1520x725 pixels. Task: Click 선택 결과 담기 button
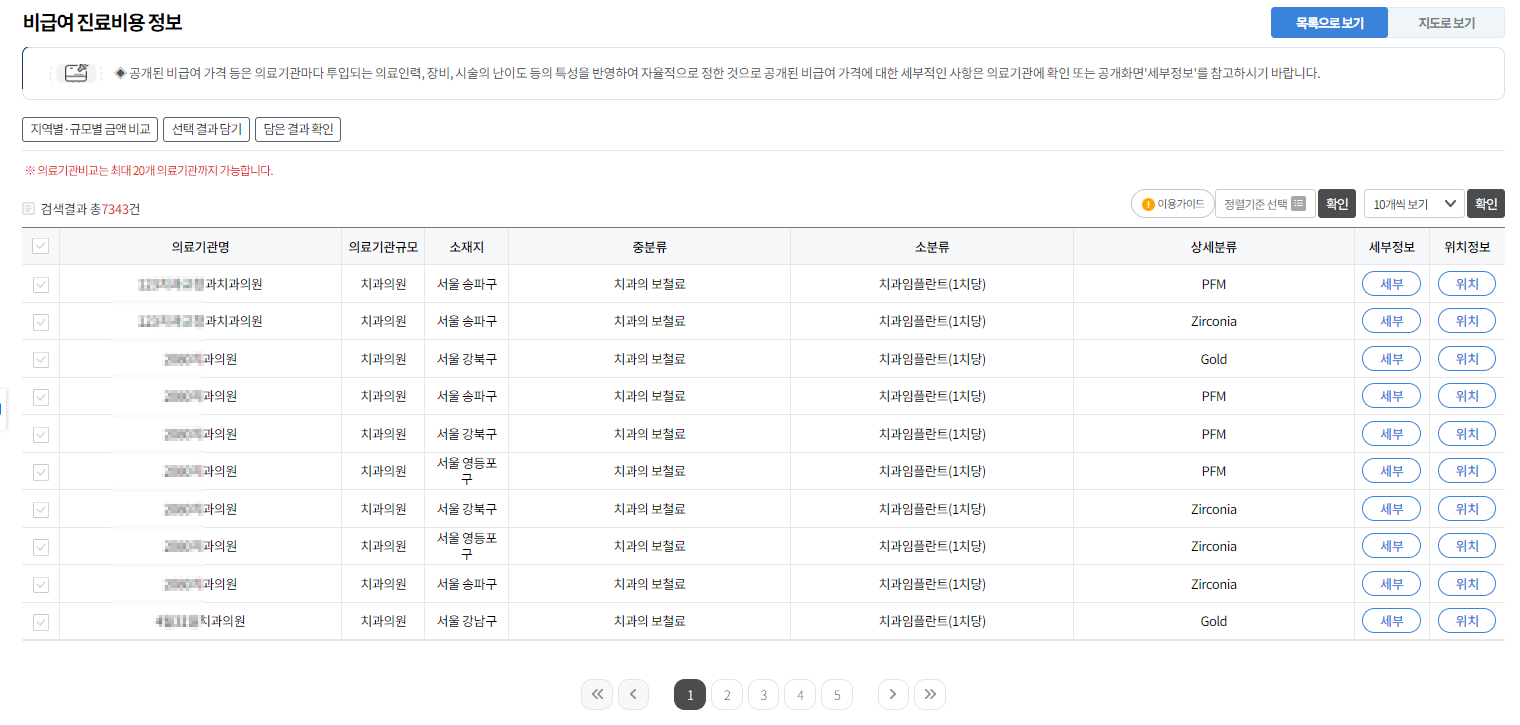click(x=207, y=129)
